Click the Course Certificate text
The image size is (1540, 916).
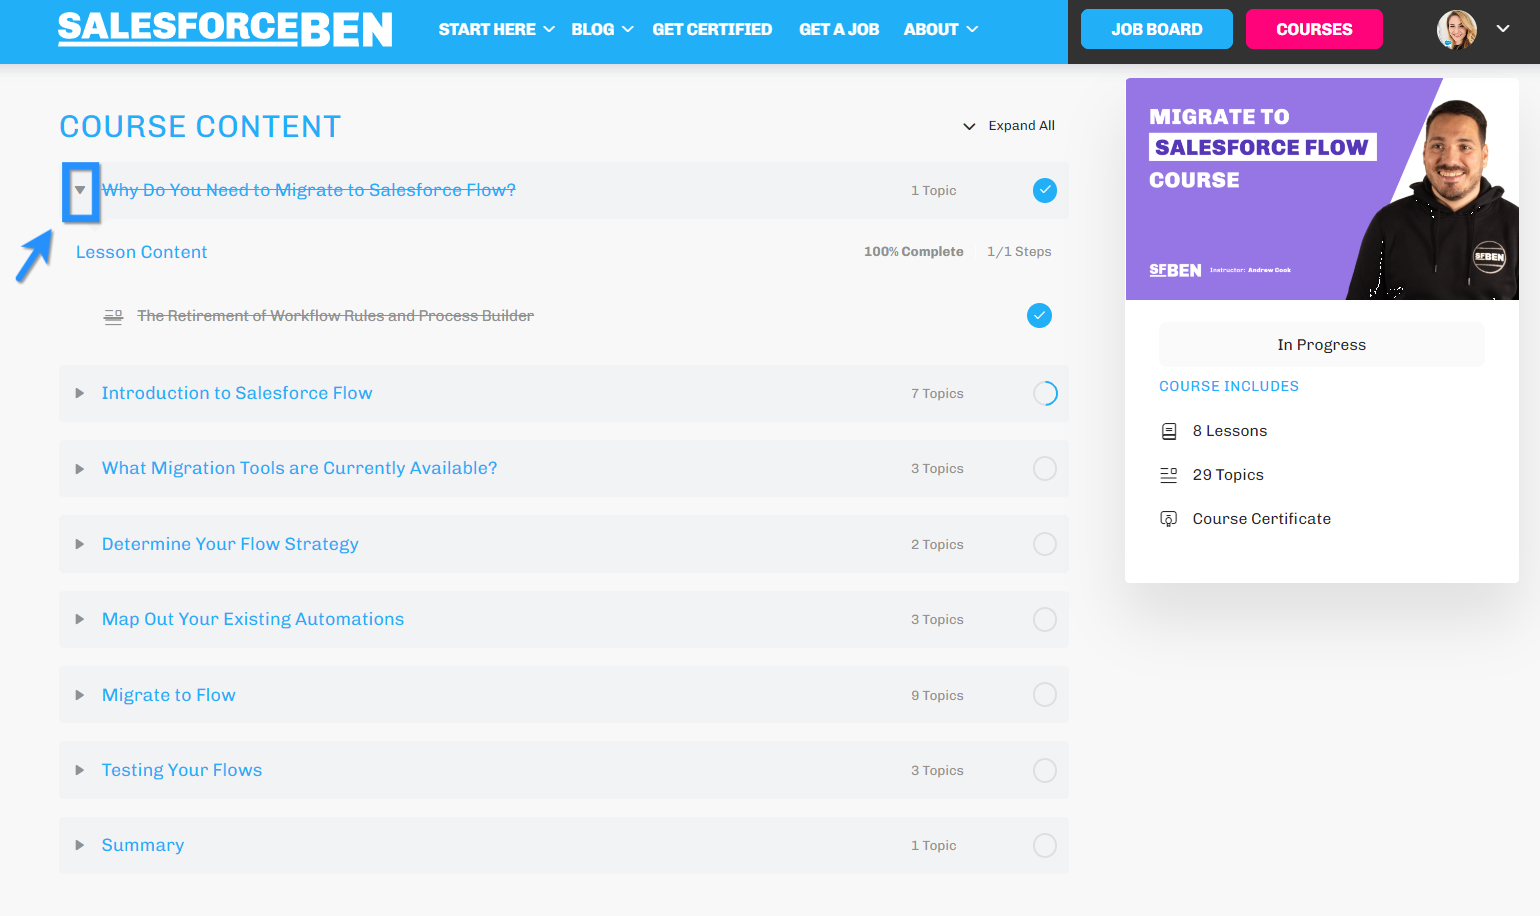click(1262, 519)
